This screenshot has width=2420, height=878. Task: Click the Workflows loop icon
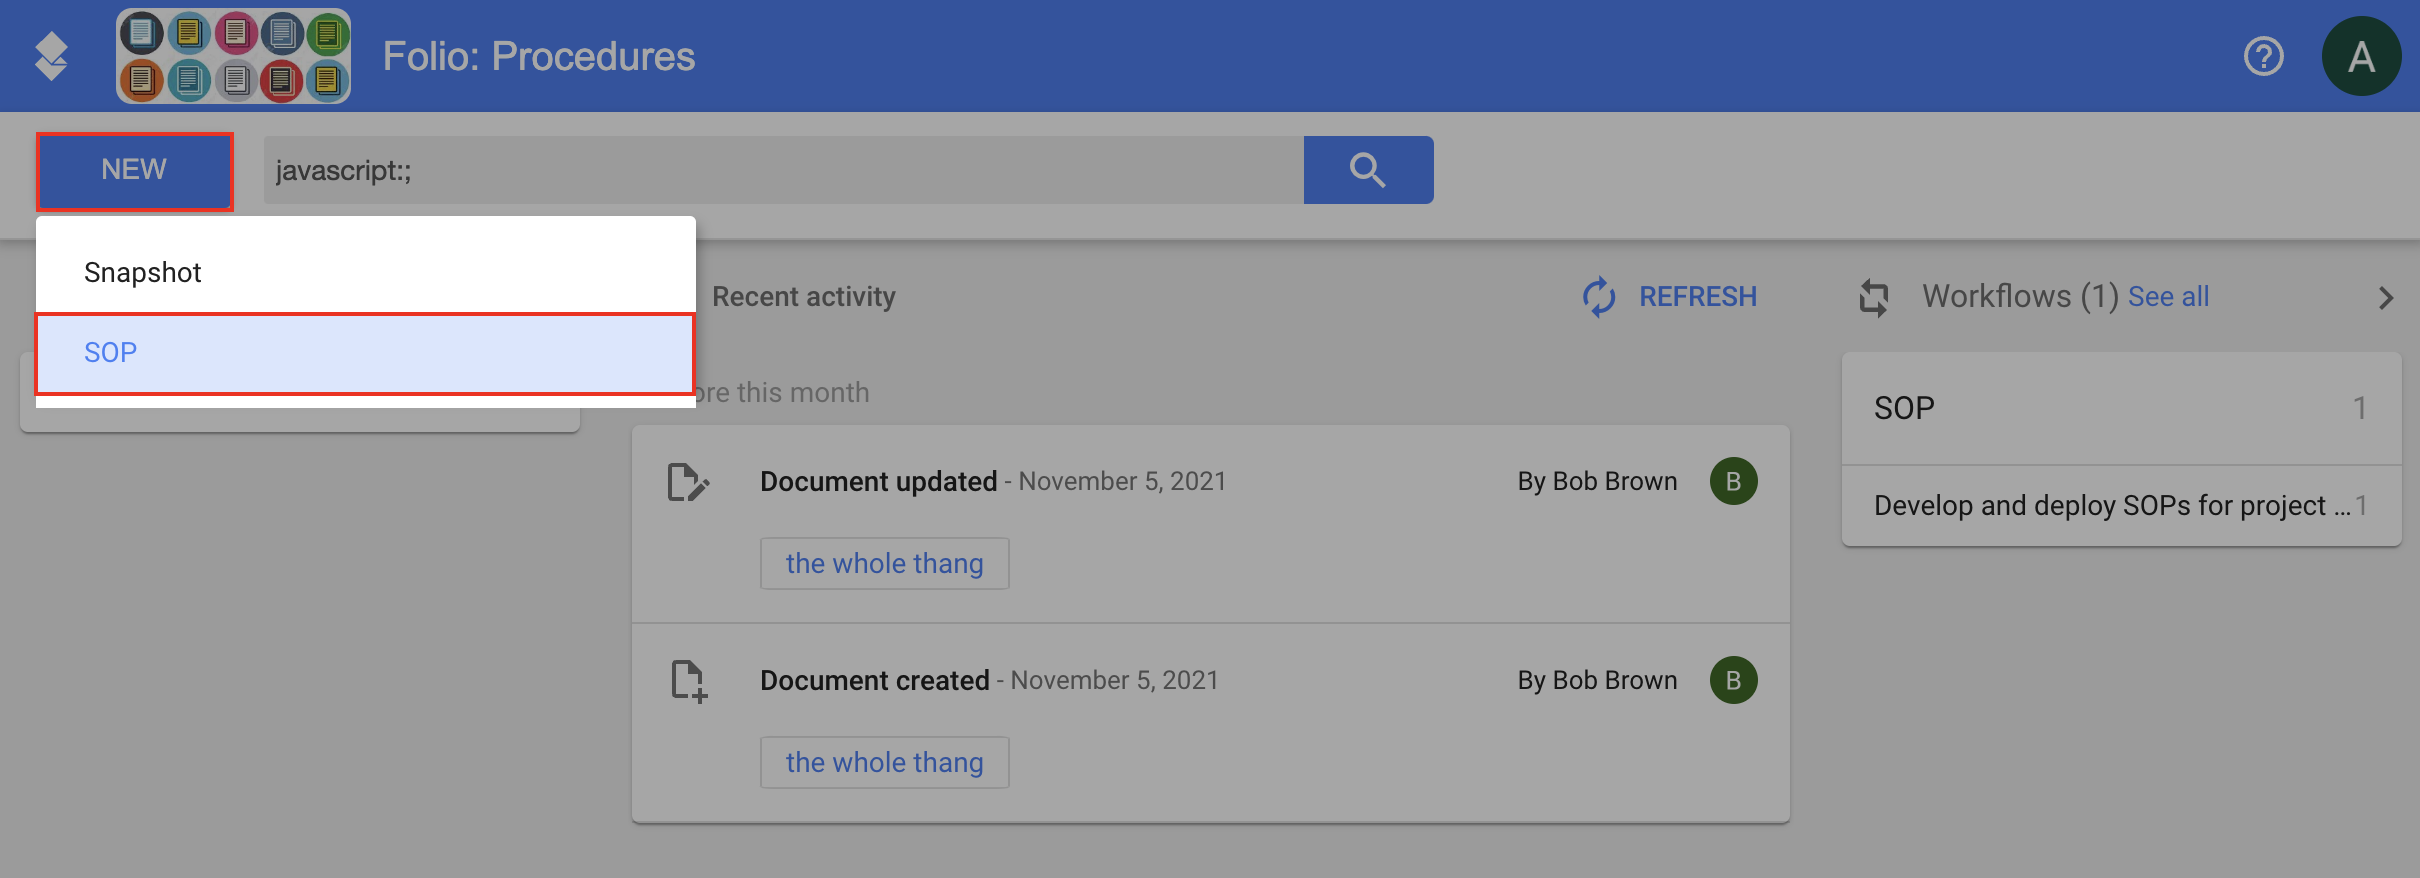click(x=1874, y=297)
